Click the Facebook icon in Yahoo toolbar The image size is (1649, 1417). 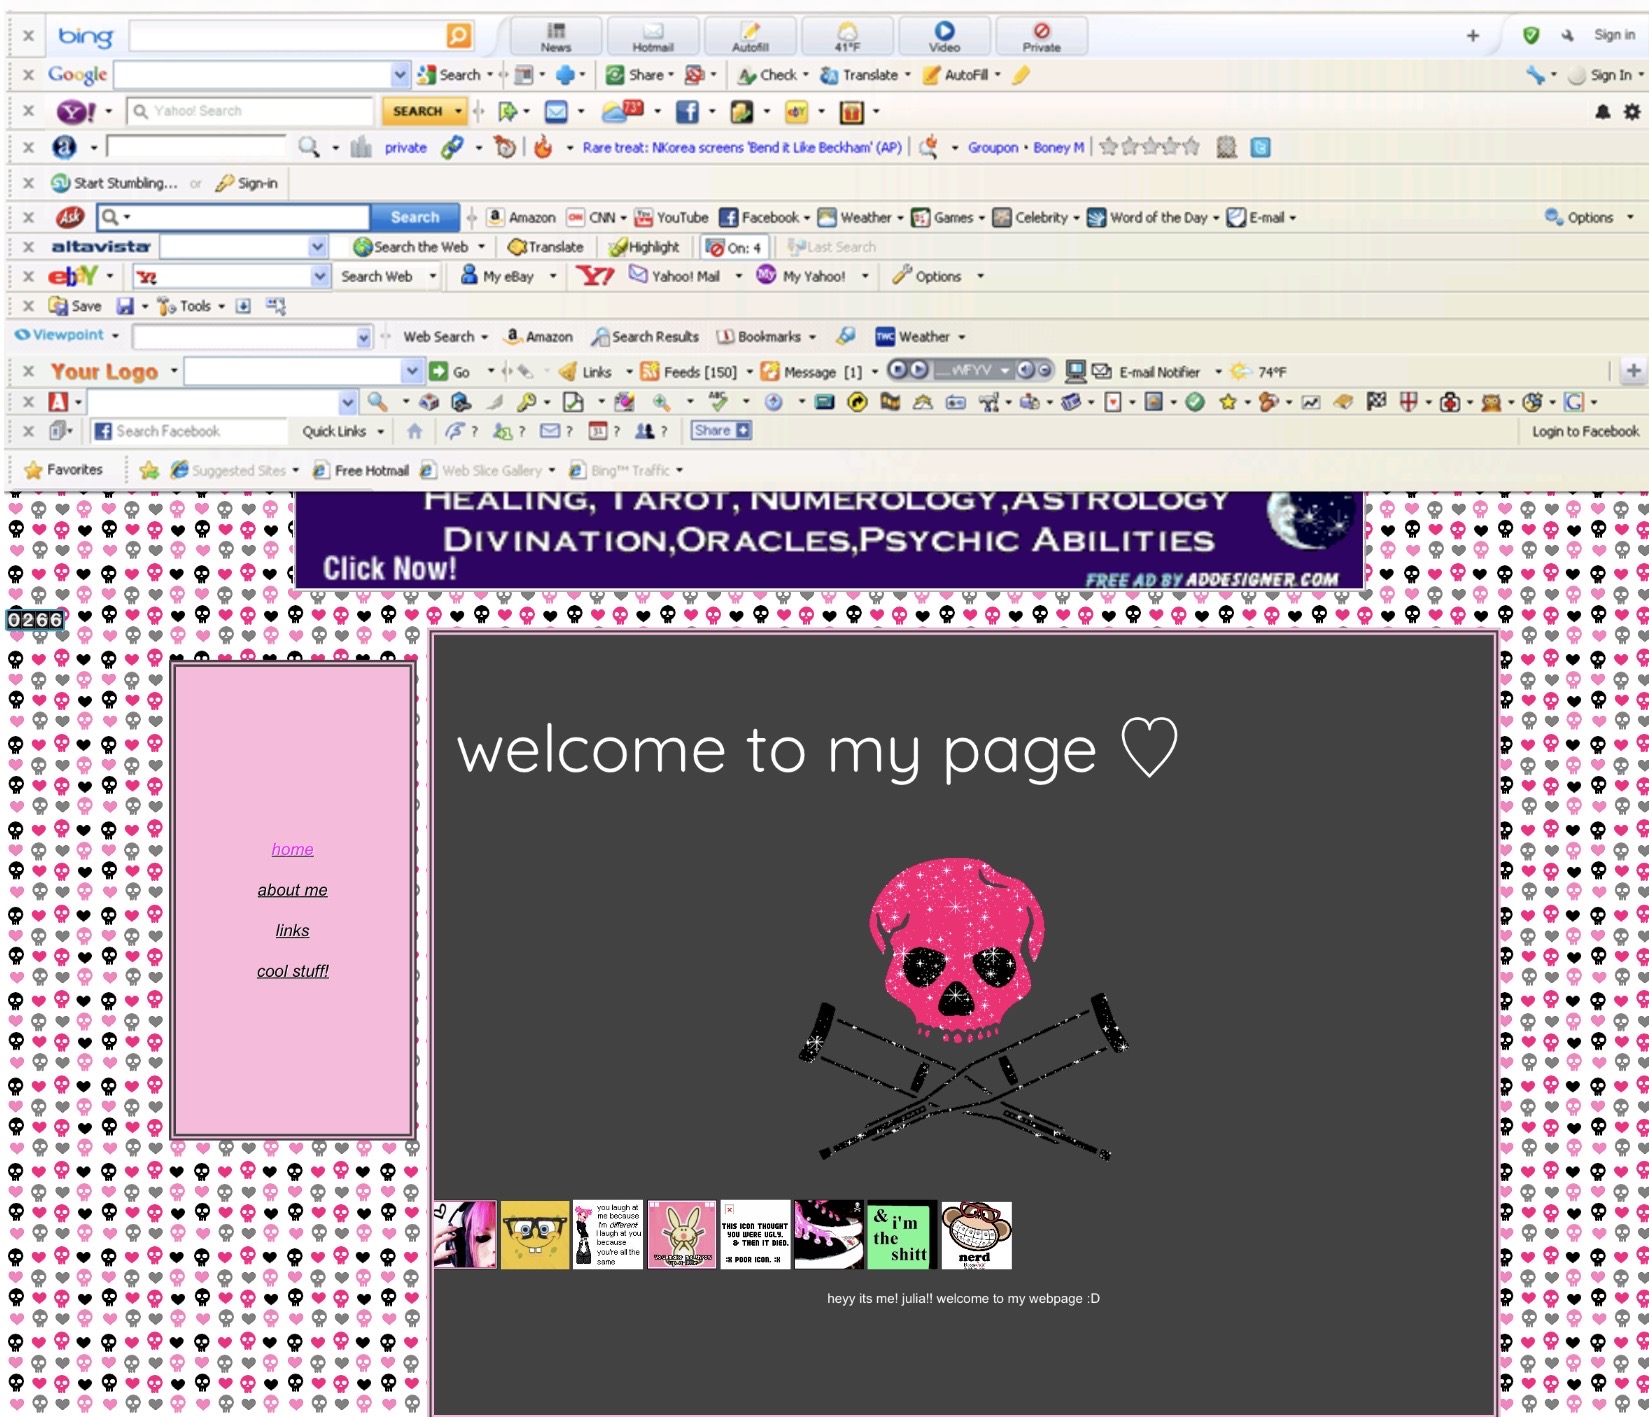(687, 111)
